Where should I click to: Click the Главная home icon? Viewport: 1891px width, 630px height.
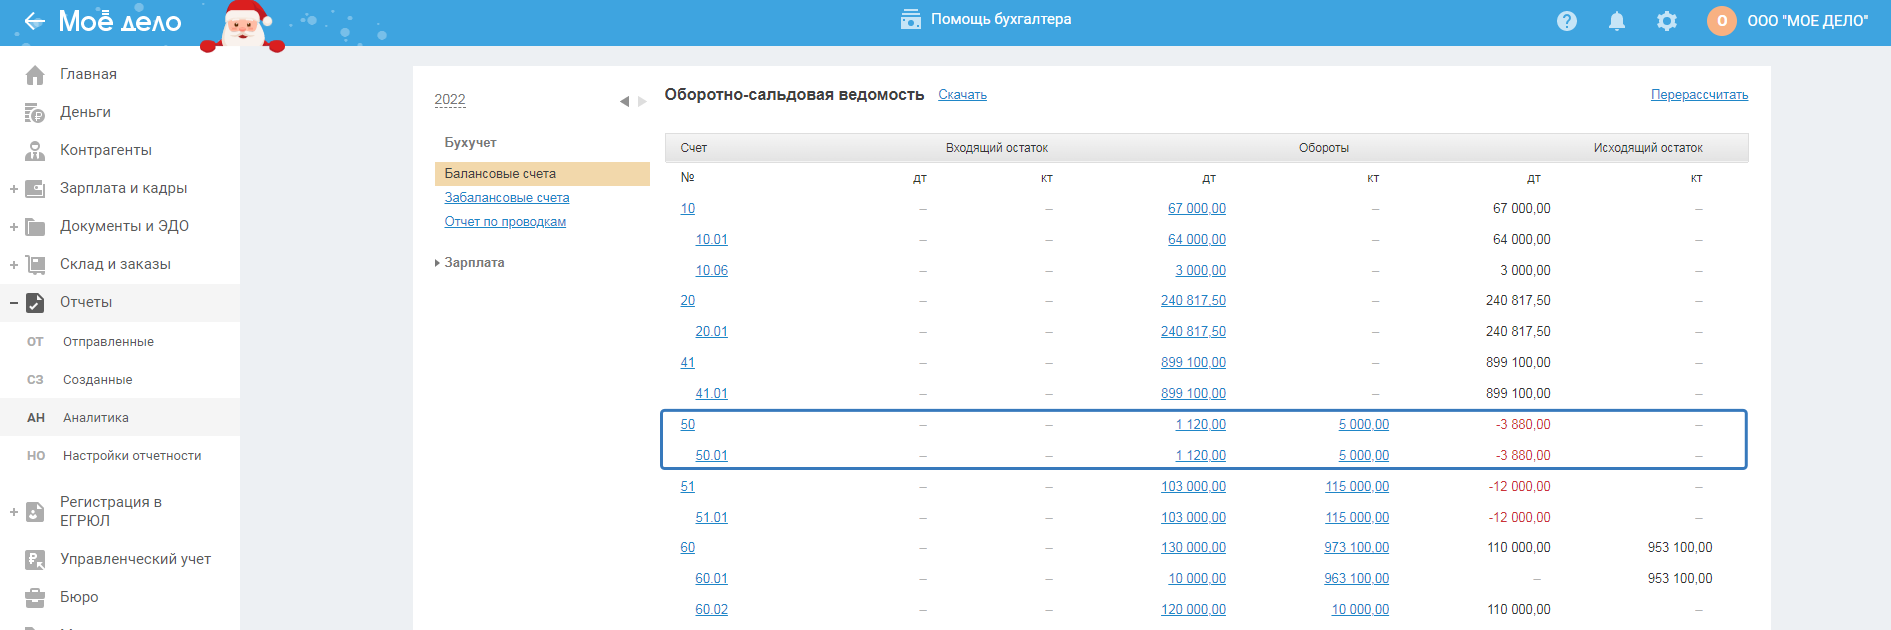click(35, 75)
